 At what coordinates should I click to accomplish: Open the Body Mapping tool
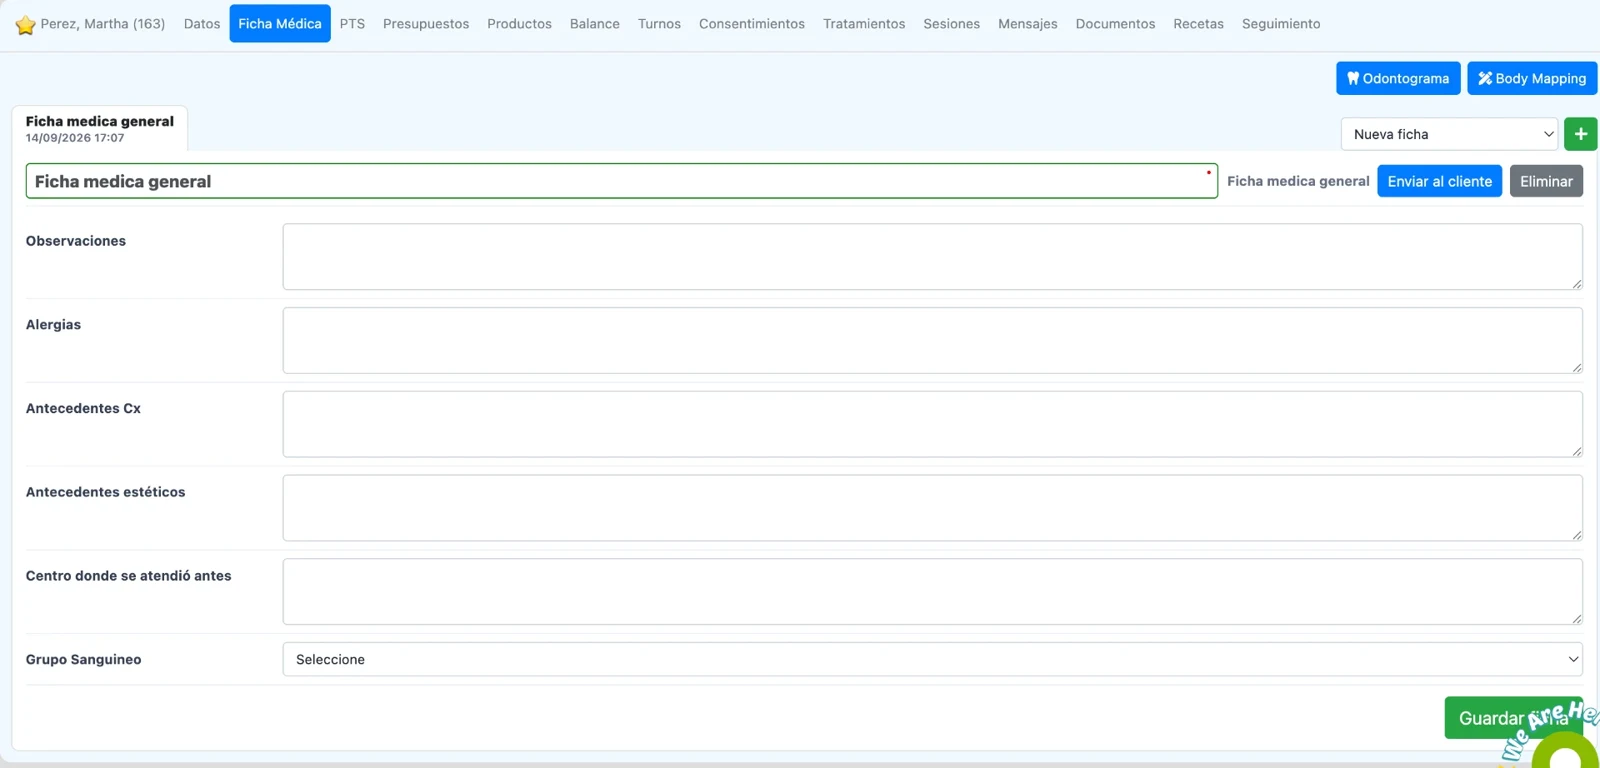coord(1532,78)
